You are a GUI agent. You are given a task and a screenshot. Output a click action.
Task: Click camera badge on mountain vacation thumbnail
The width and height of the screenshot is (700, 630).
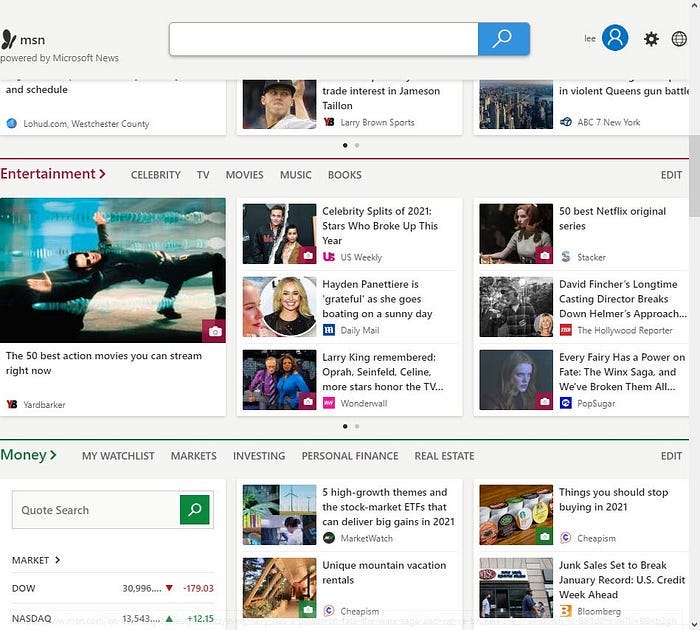pyautogui.click(x=307, y=609)
